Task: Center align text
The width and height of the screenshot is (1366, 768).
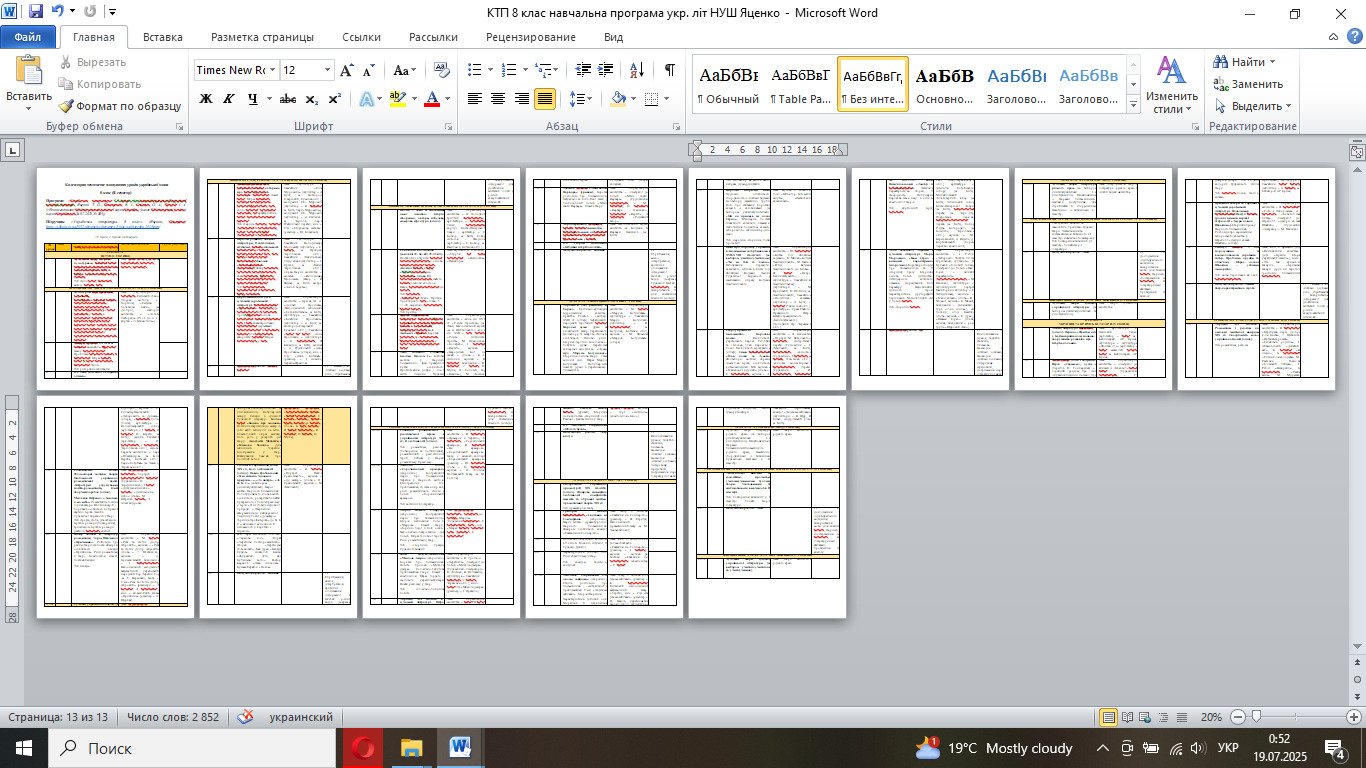Action: [x=498, y=99]
